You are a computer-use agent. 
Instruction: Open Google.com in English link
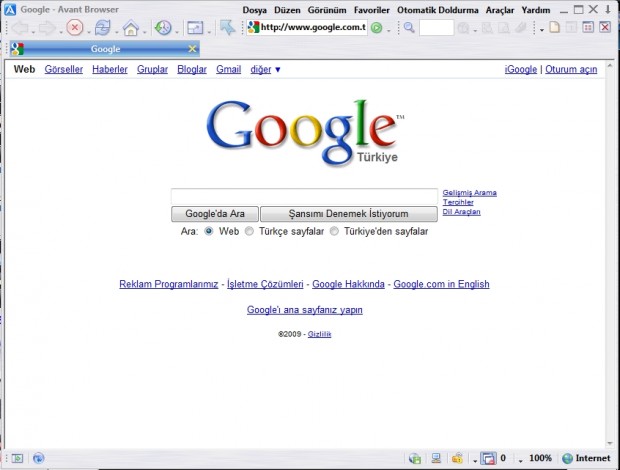coord(441,284)
